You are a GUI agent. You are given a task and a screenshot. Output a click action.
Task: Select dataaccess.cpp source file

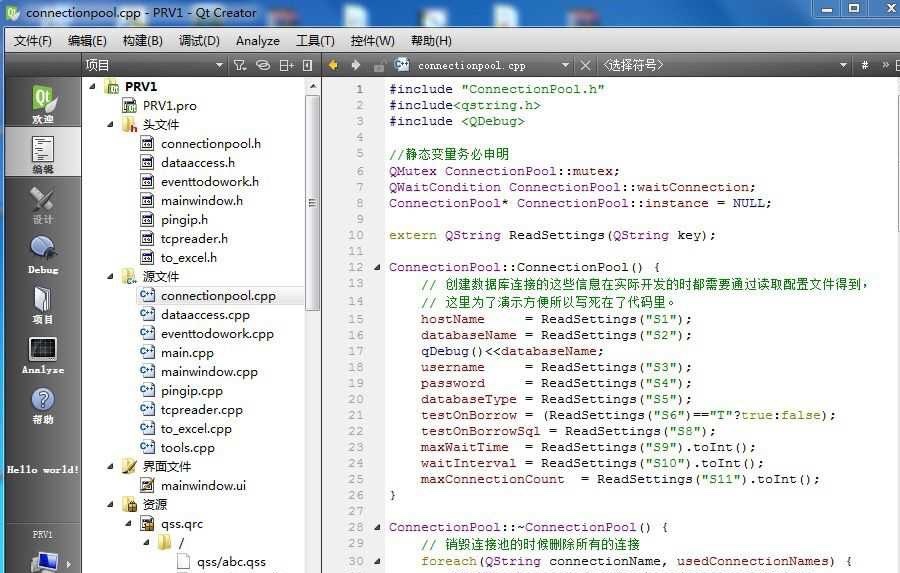205,315
